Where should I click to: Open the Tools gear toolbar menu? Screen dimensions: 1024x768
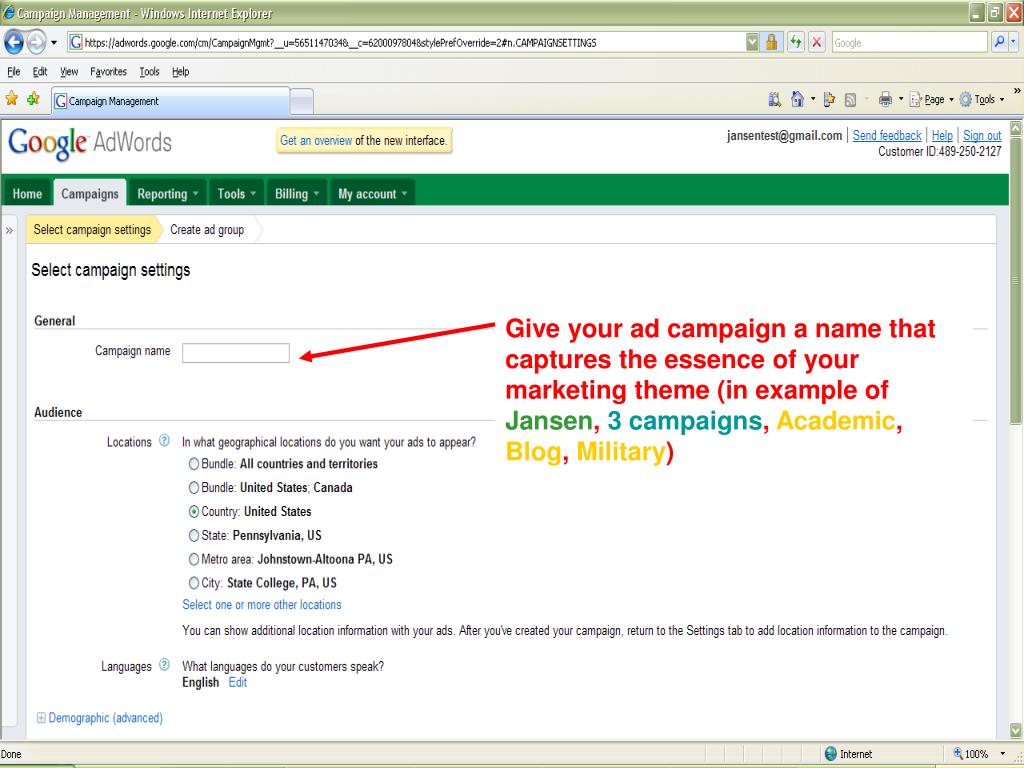point(982,99)
